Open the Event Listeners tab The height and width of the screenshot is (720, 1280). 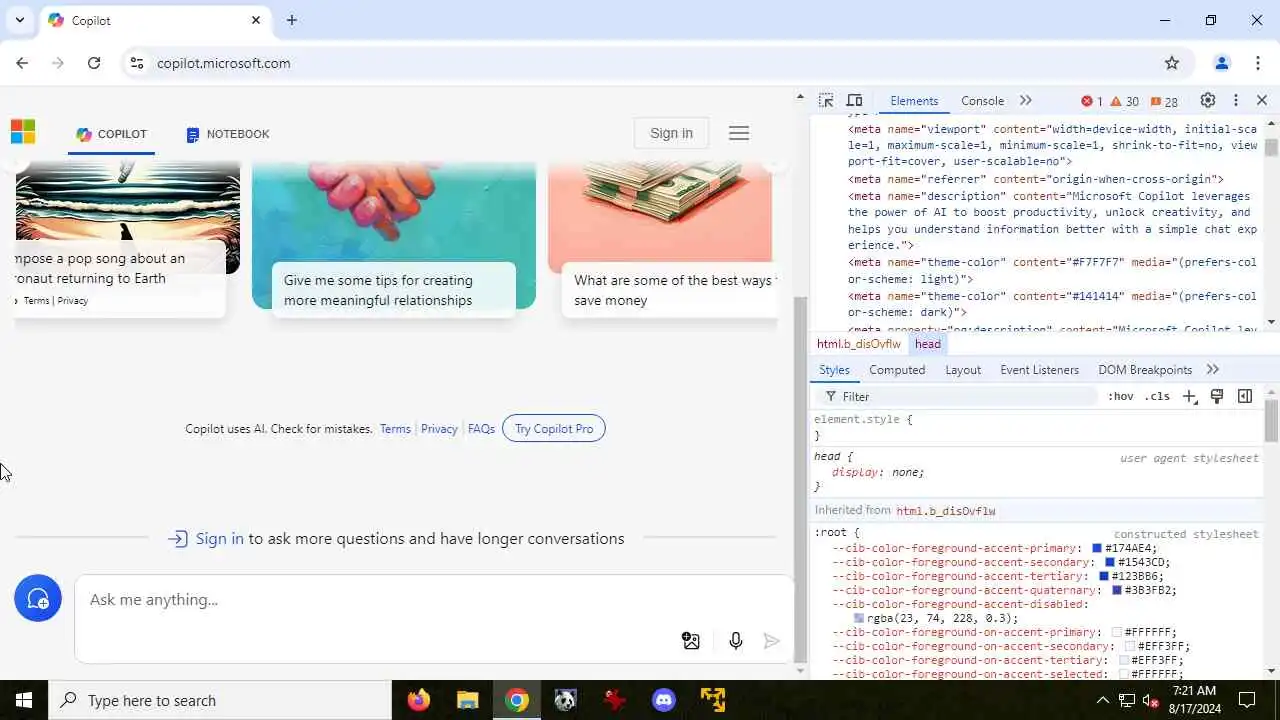coord(1040,370)
